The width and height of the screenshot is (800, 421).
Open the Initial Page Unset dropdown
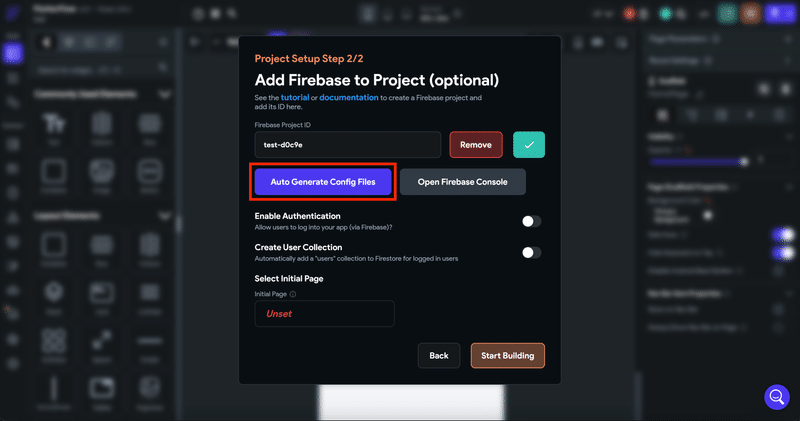coord(324,313)
